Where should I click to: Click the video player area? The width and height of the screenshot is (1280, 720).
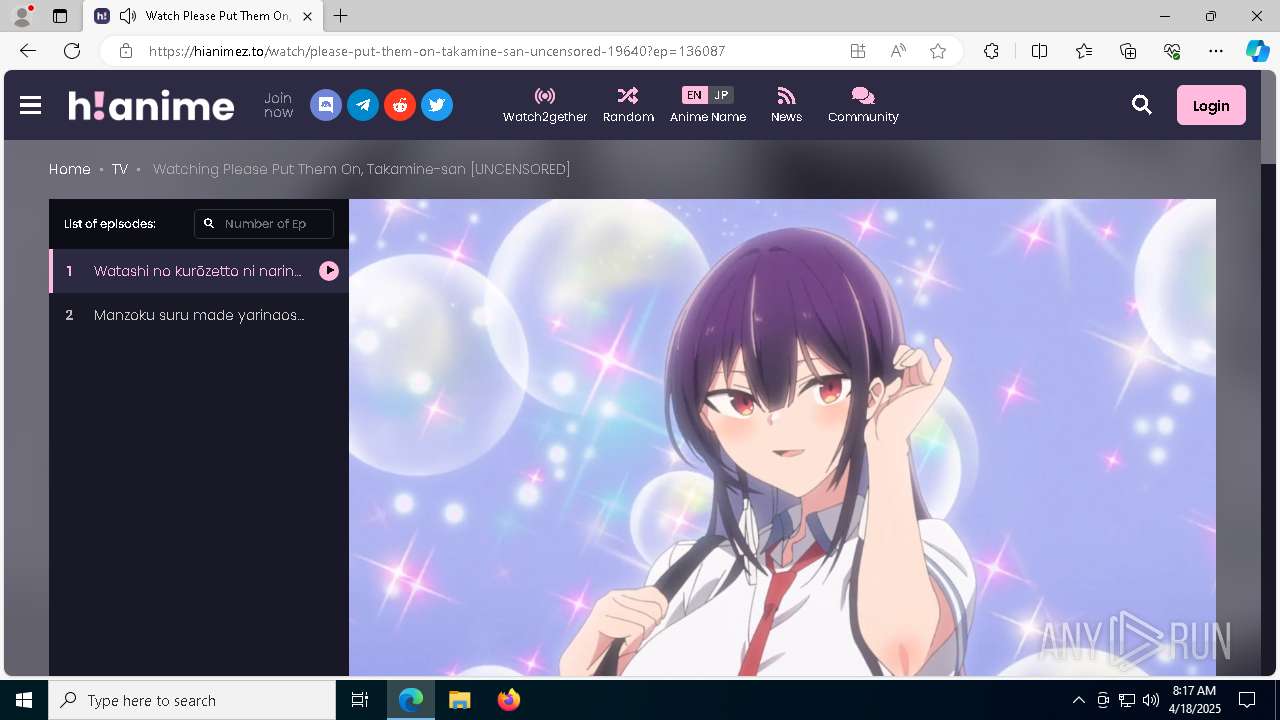pyautogui.click(x=782, y=437)
